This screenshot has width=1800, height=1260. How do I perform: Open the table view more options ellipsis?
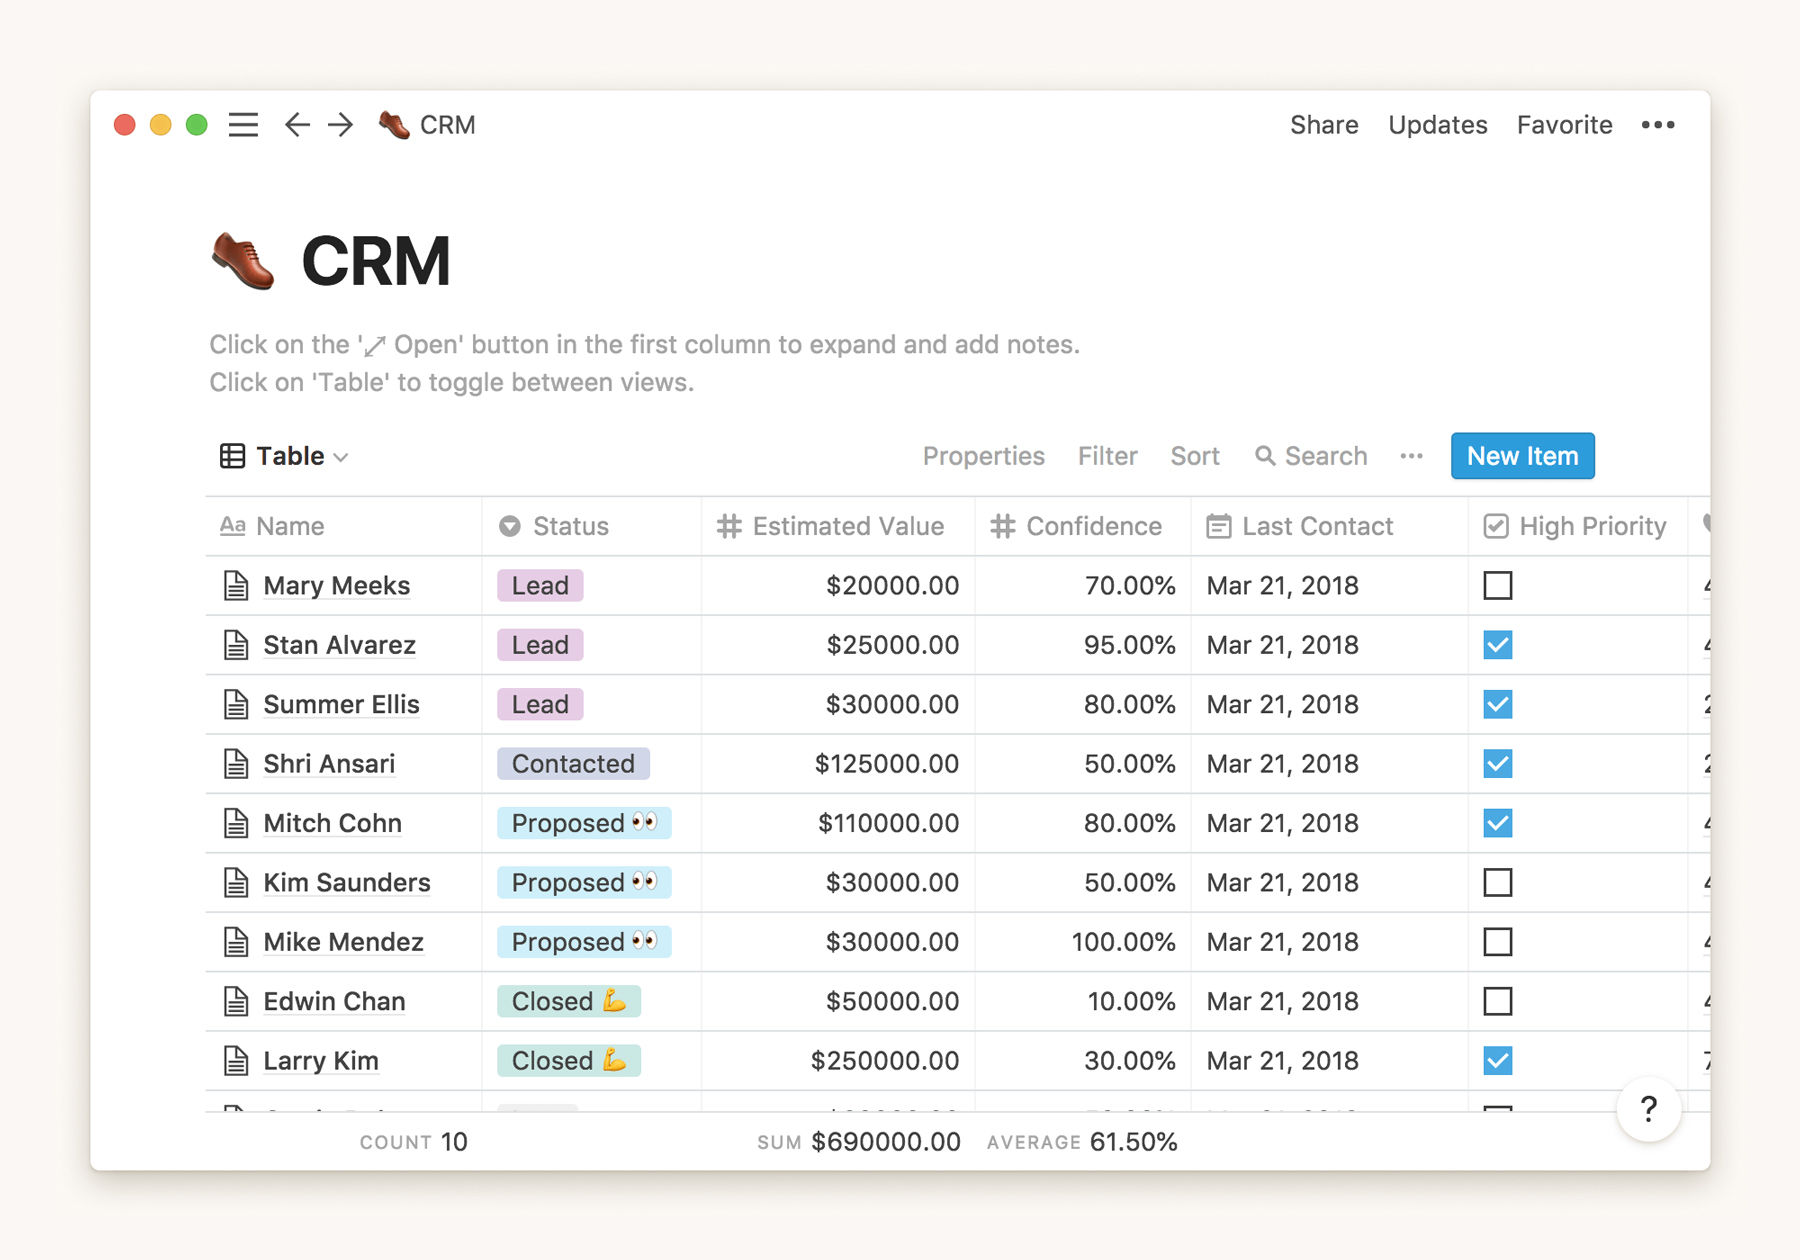coord(1411,456)
